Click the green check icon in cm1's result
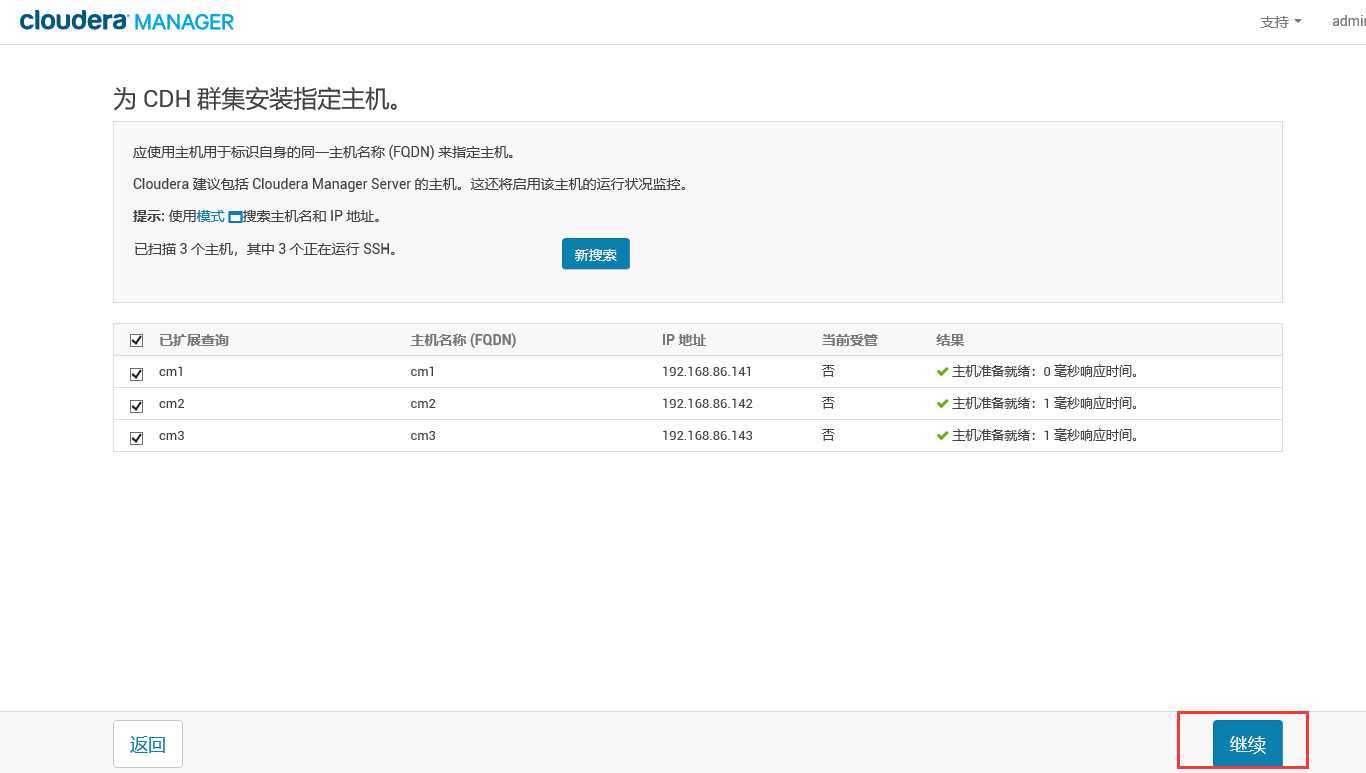 (942, 372)
